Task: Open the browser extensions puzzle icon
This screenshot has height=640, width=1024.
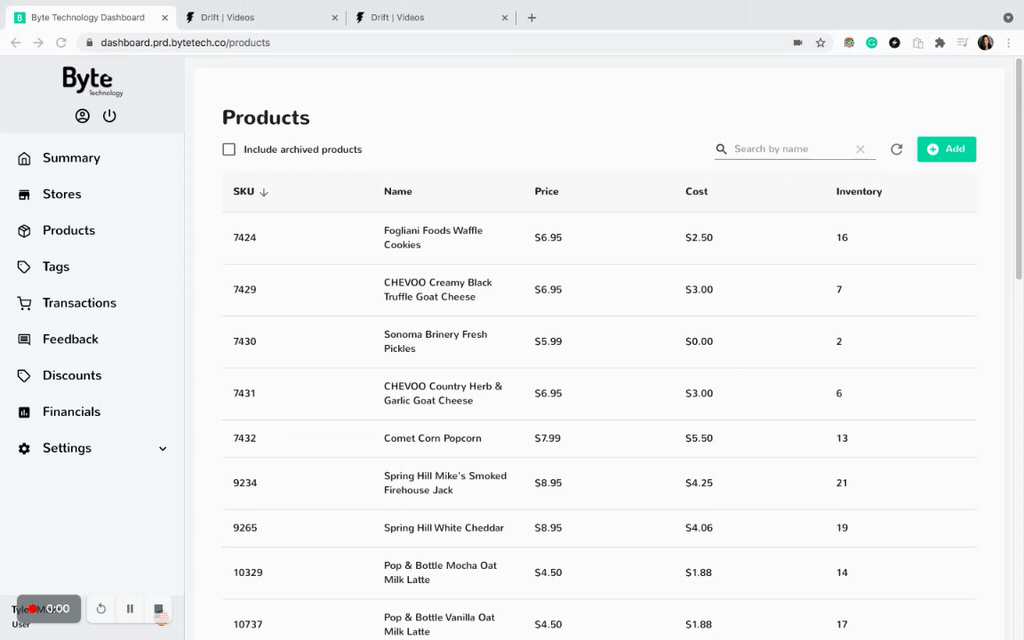Action: pos(940,43)
